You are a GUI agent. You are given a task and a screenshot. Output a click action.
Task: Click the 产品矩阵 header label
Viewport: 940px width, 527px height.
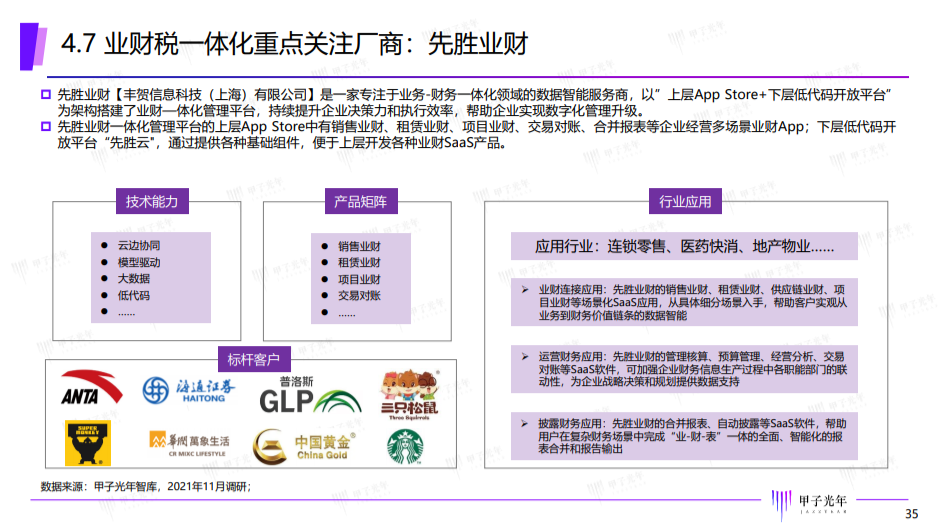360,202
